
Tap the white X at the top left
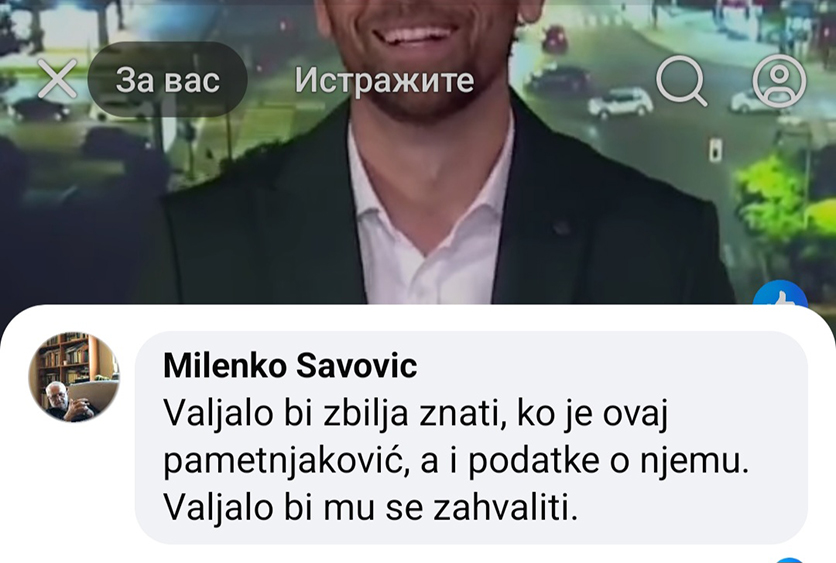(x=57, y=79)
